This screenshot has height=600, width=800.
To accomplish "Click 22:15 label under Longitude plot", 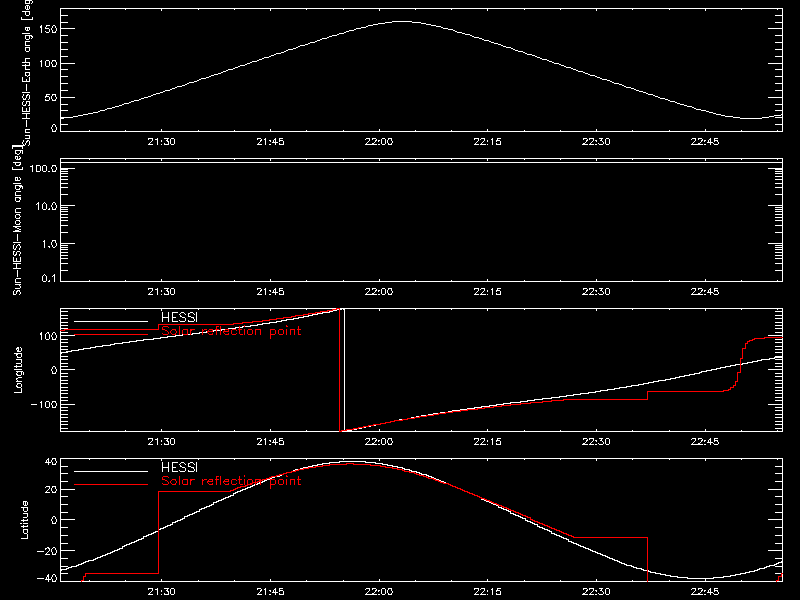I will [488, 442].
